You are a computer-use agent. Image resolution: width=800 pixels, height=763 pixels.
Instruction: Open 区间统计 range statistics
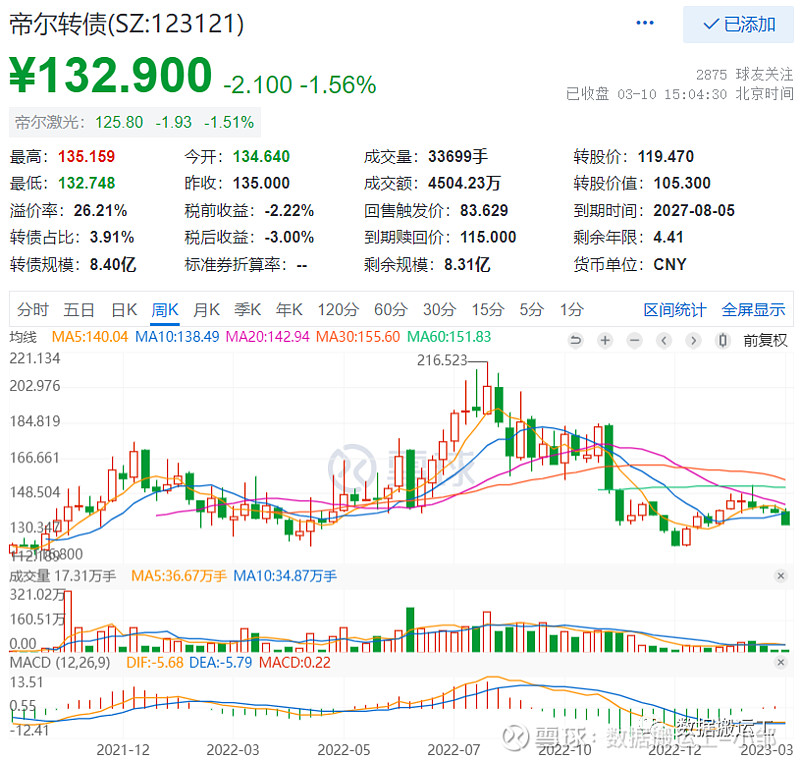(674, 309)
